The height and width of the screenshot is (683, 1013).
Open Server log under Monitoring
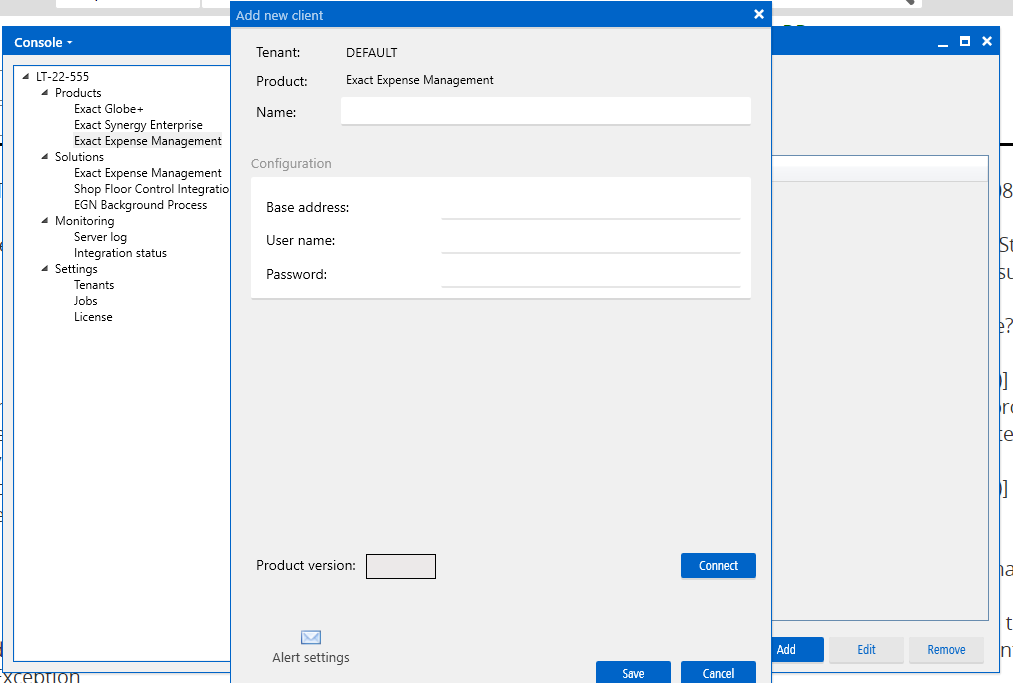tap(100, 237)
